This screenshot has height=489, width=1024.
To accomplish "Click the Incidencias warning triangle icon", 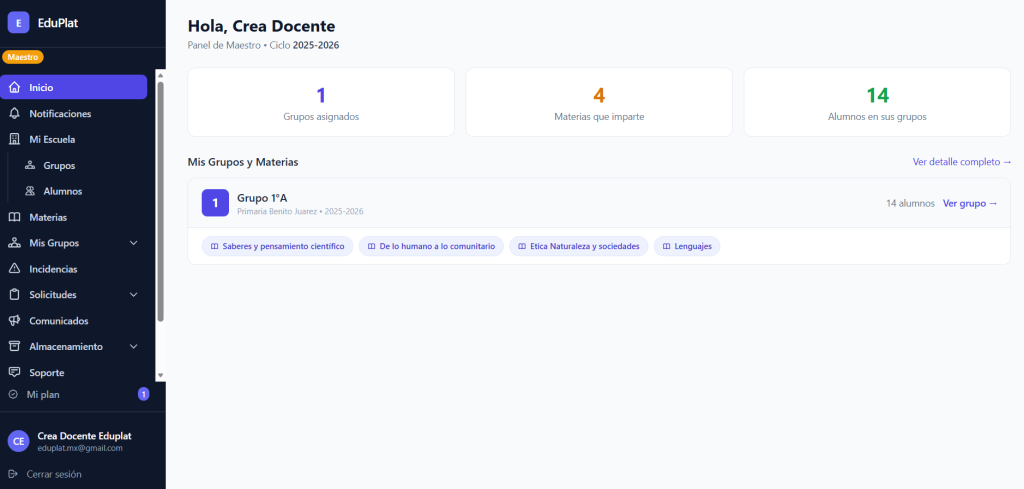I will pyautogui.click(x=14, y=269).
